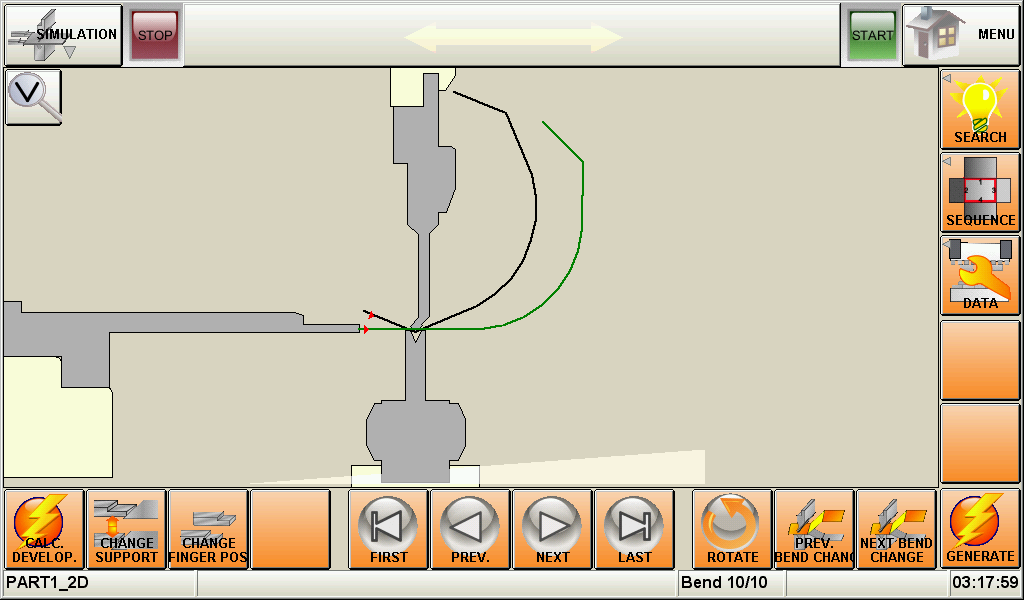This screenshot has width=1024, height=600.
Task: Run Calc. Develop. calculation
Action: (x=44, y=529)
